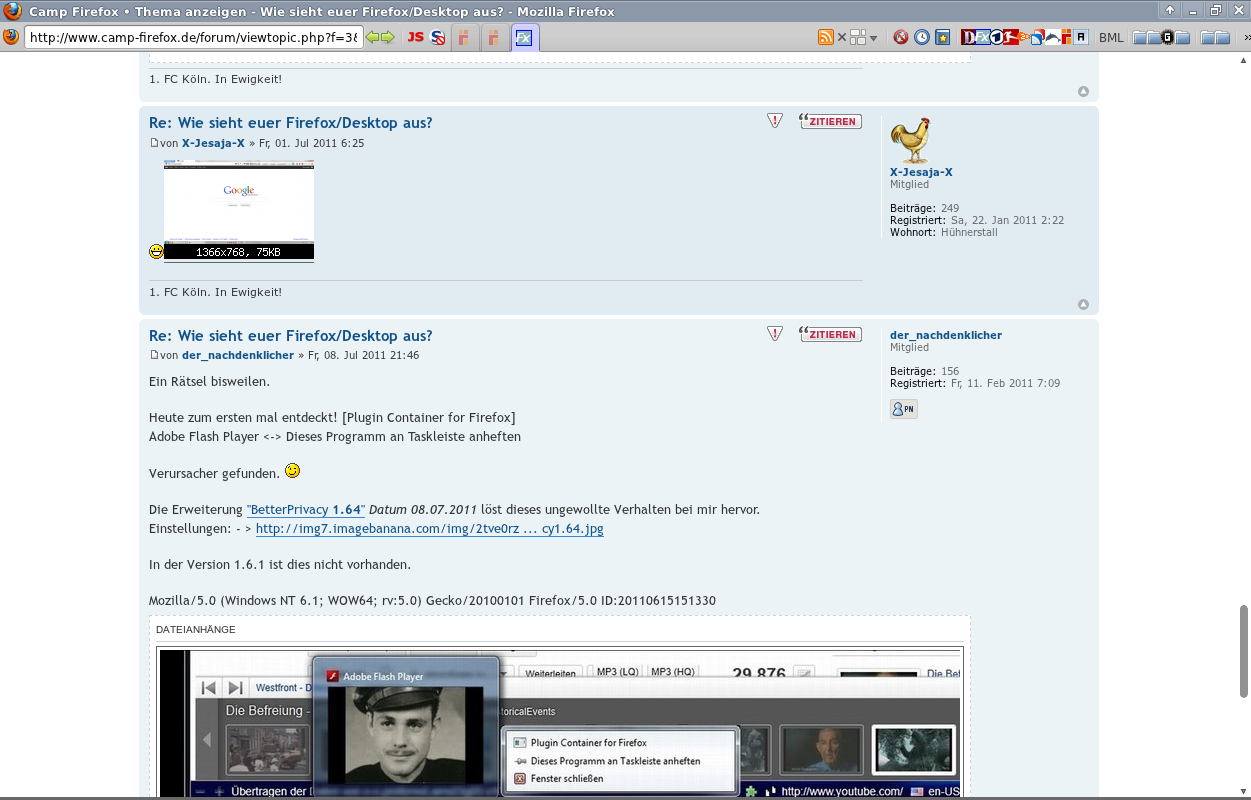Open the BetterPrivacy 1.64 link
The height and width of the screenshot is (800, 1251).
tap(305, 510)
